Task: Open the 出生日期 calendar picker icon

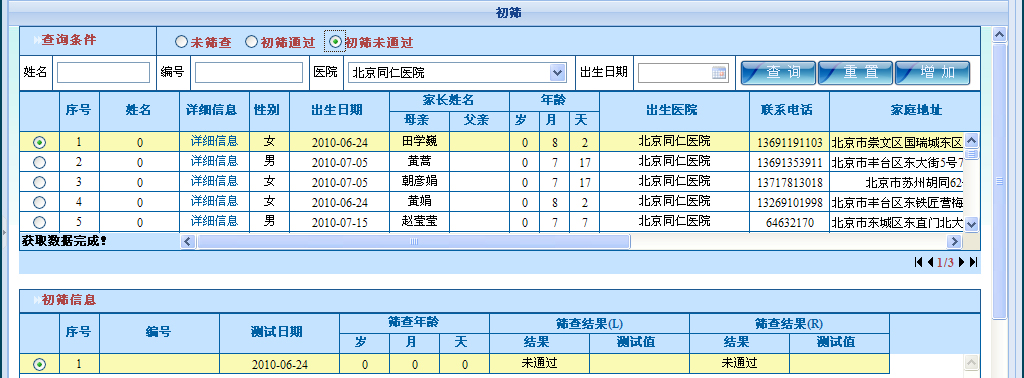Action: click(x=719, y=72)
